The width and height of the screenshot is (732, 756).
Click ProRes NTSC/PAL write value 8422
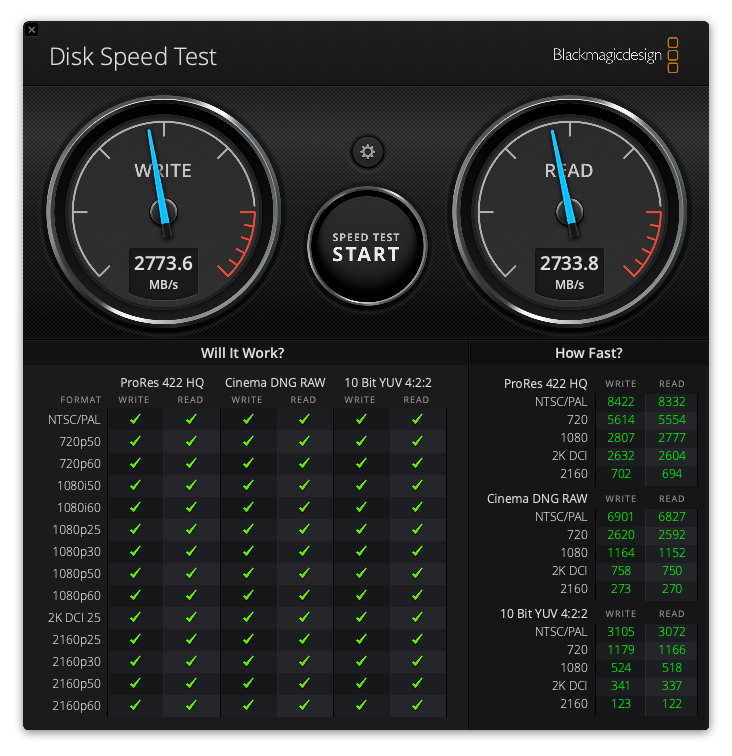tap(621, 402)
